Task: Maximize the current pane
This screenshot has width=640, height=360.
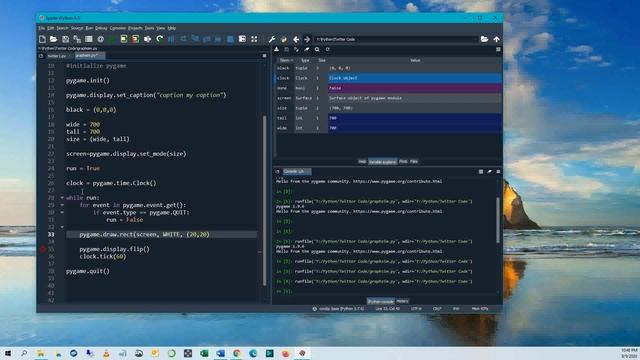Action: tap(242, 39)
